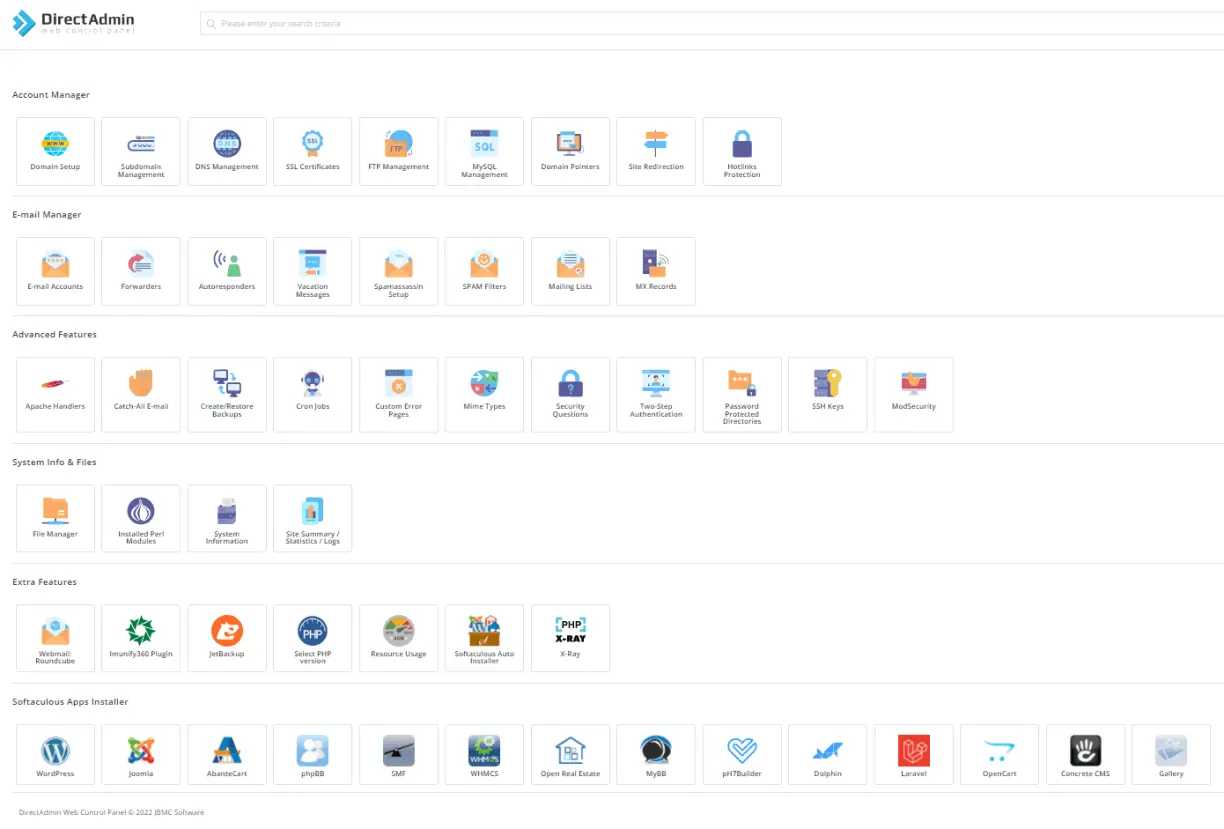Open E-mail Accounts
The height and width of the screenshot is (829, 1224).
click(55, 271)
